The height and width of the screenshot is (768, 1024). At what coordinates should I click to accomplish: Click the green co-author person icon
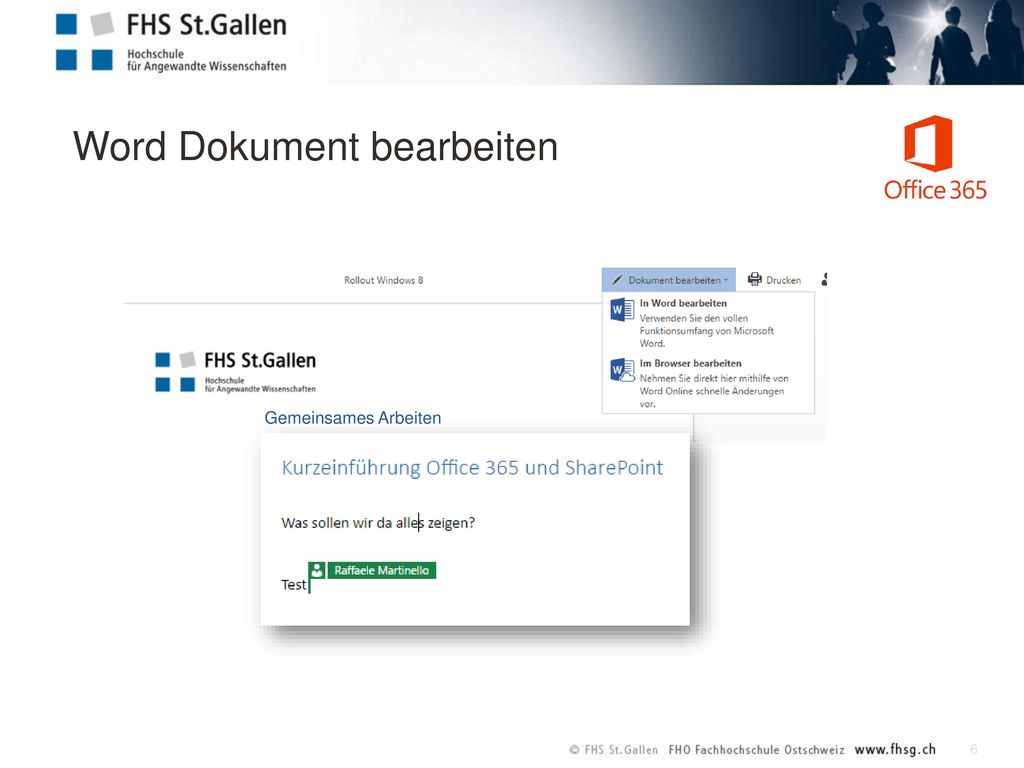click(x=317, y=570)
